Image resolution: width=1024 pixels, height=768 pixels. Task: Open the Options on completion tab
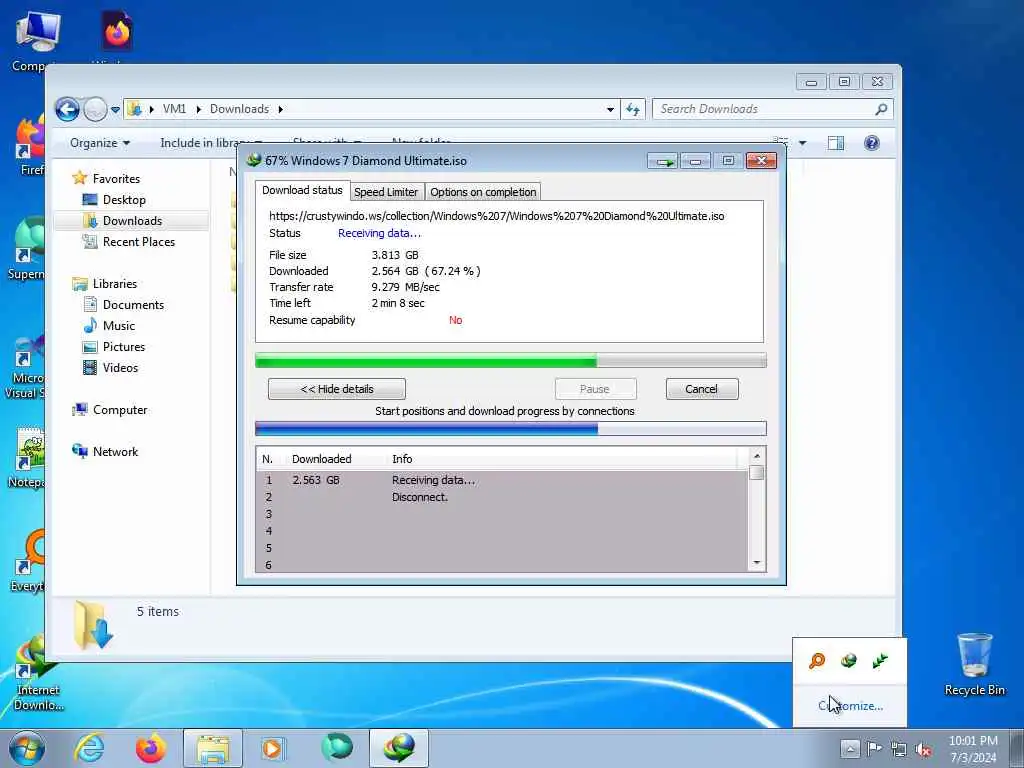483,192
